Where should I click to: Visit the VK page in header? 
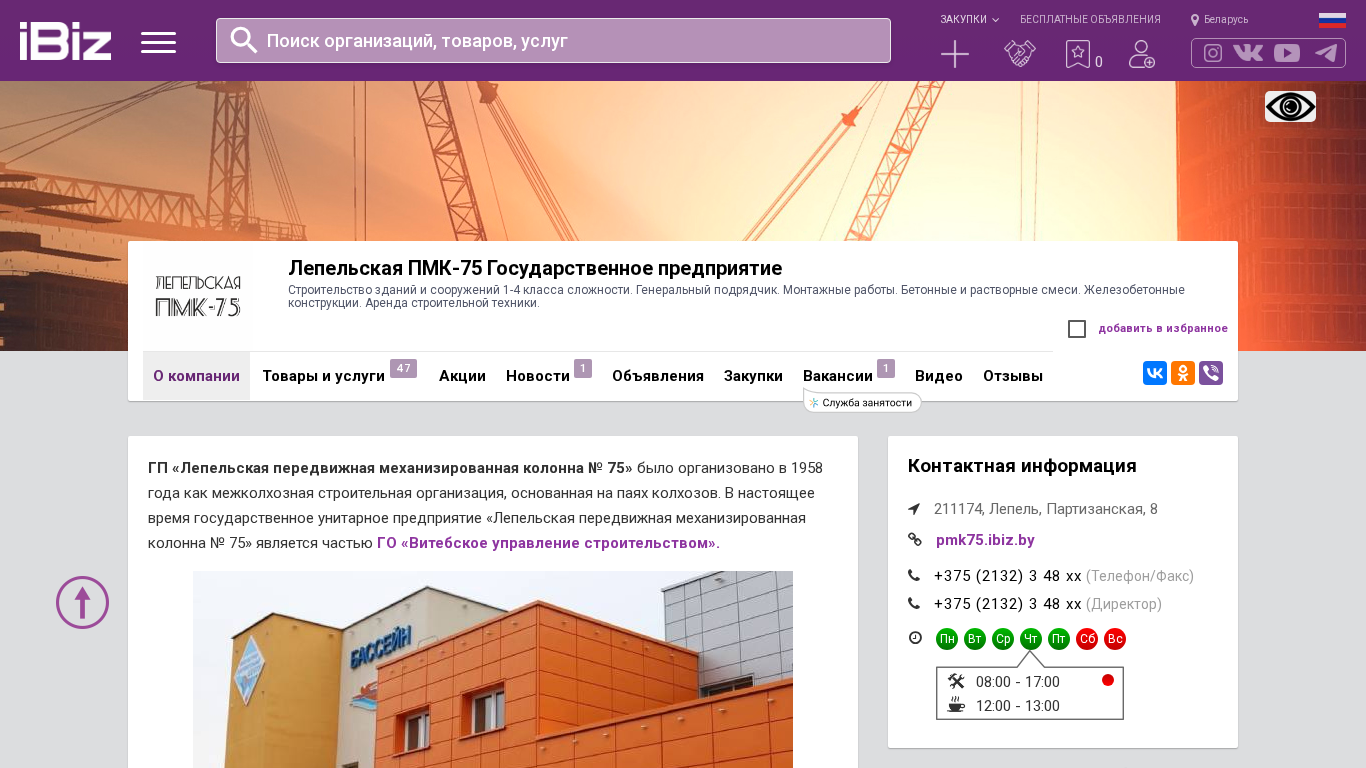[1248, 53]
